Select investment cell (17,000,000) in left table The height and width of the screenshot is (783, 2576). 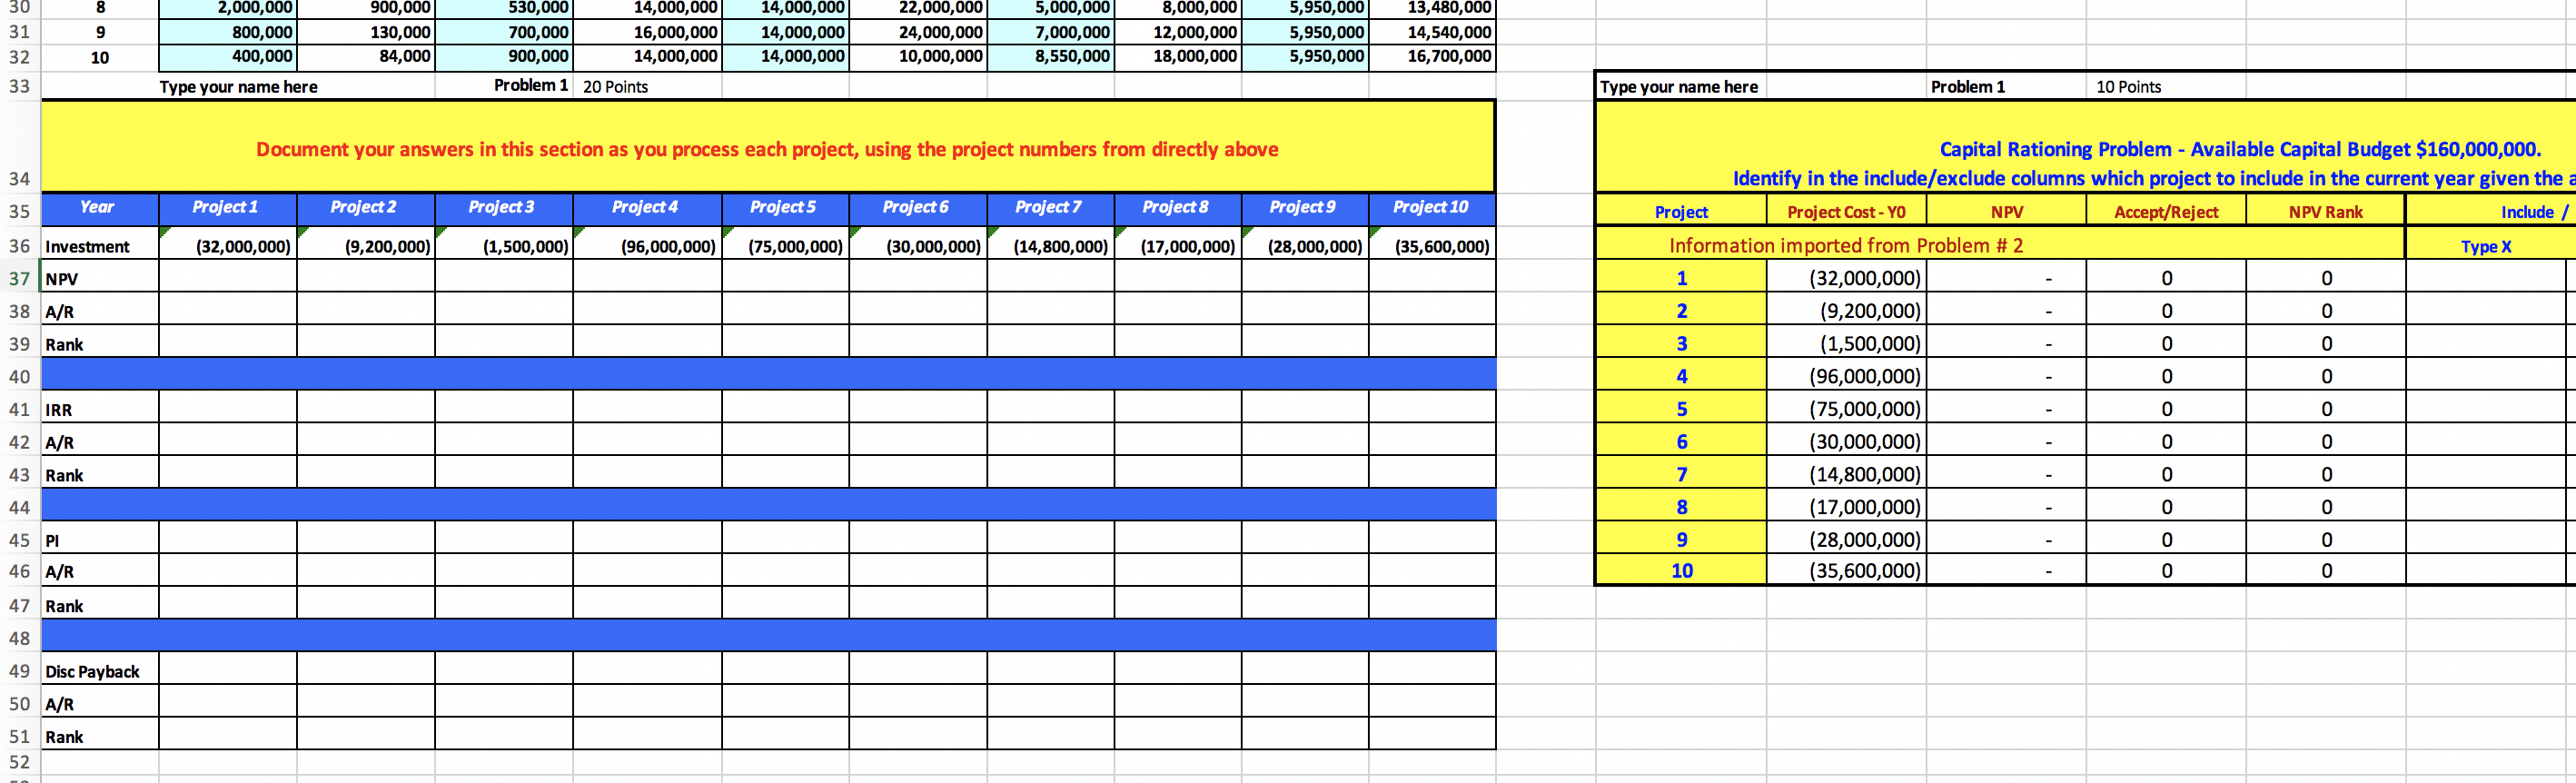click(1177, 245)
